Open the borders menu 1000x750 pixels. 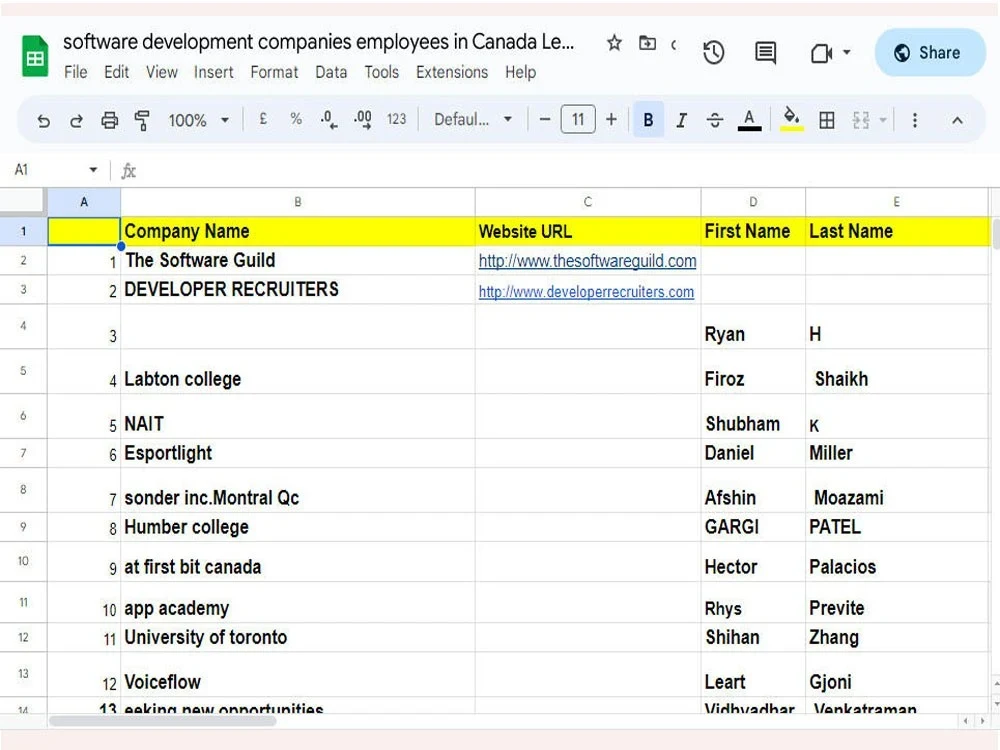point(827,120)
